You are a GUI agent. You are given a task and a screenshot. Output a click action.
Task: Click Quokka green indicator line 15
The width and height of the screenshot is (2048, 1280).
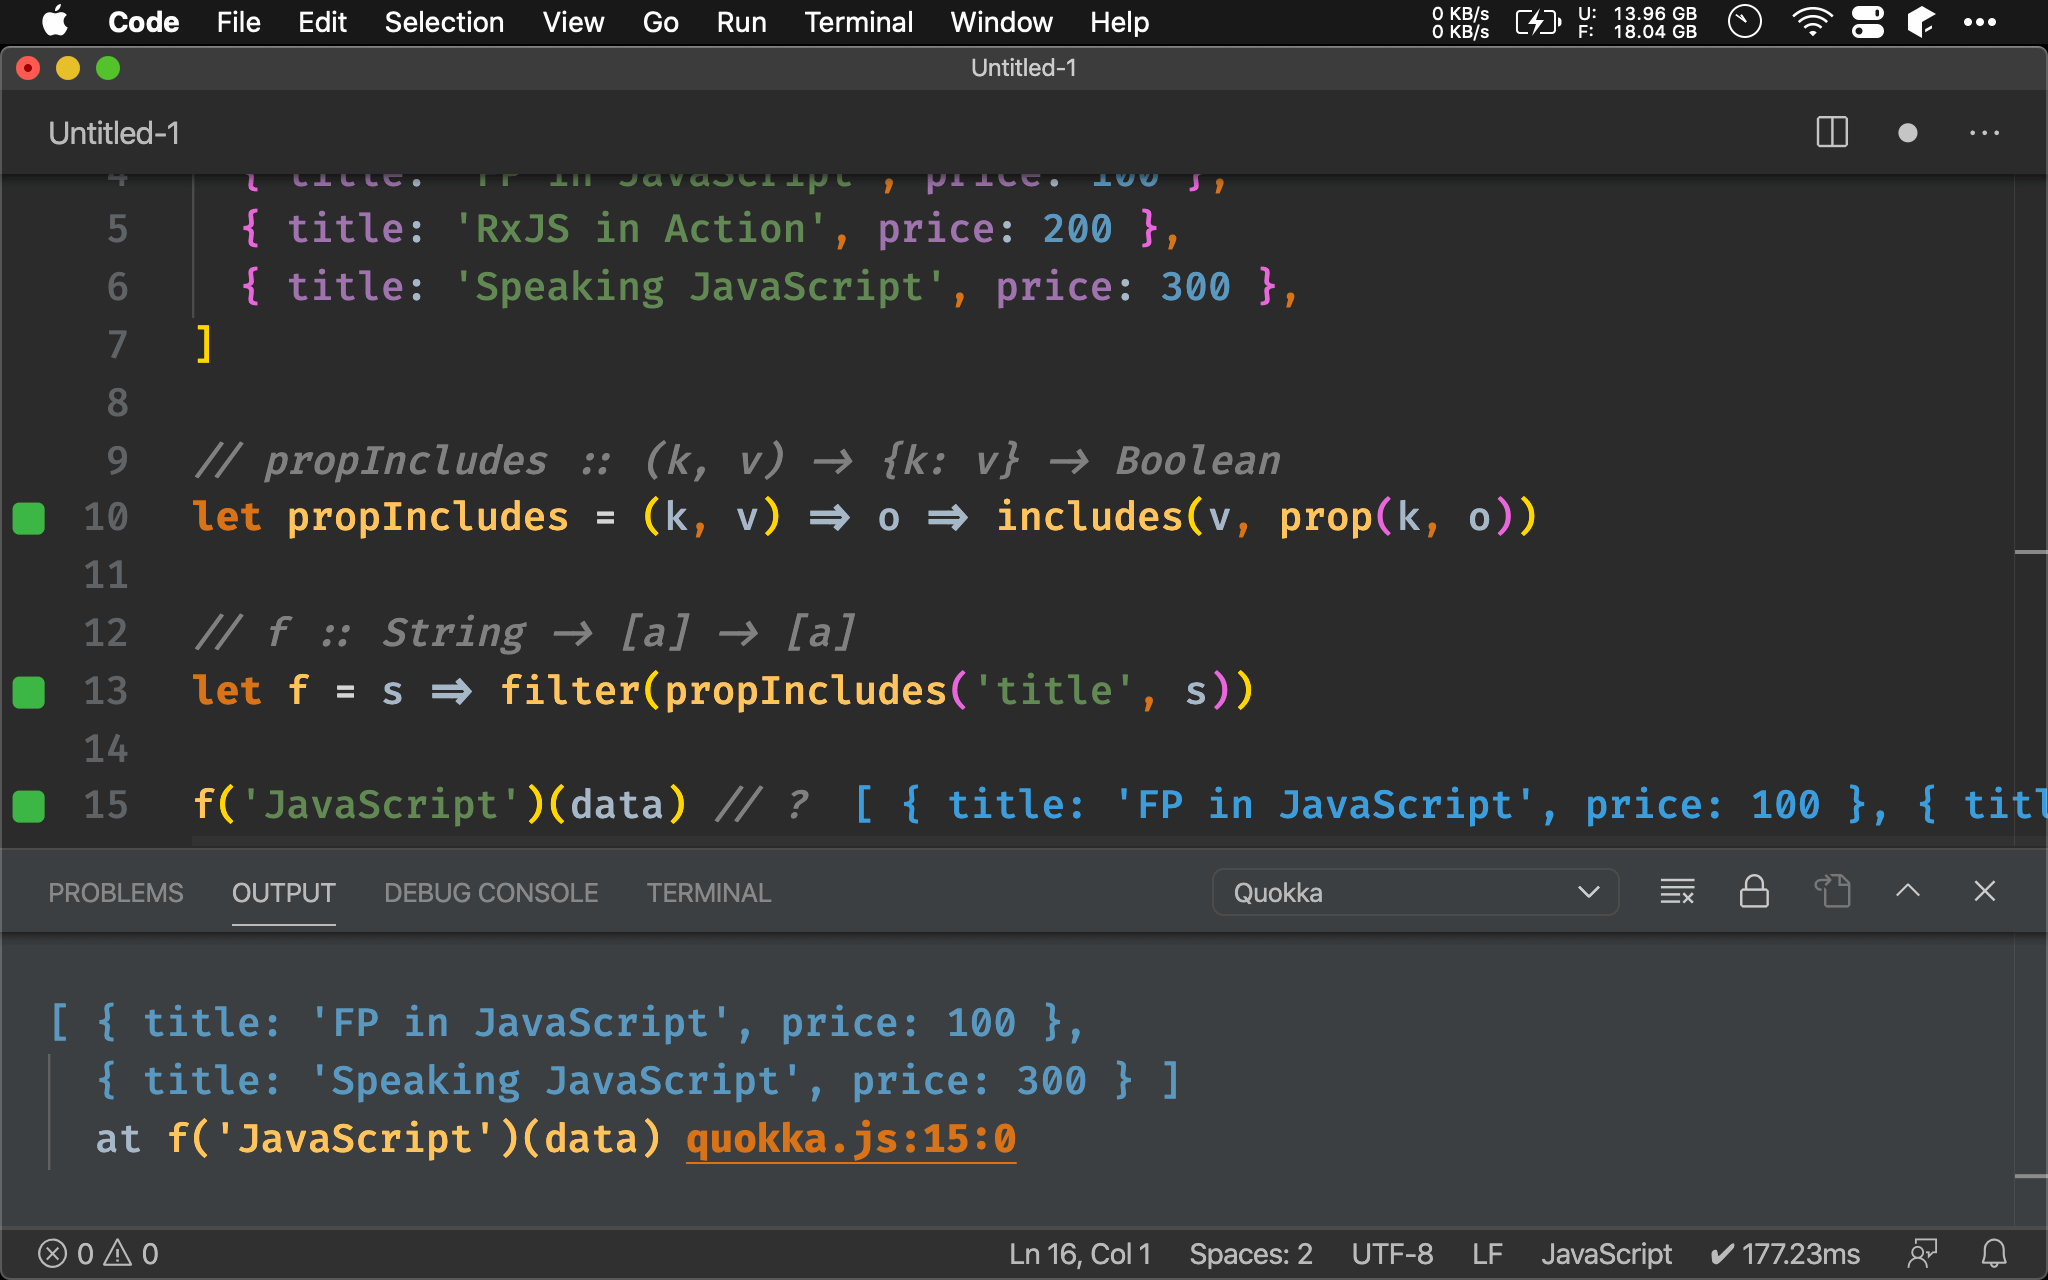29,806
